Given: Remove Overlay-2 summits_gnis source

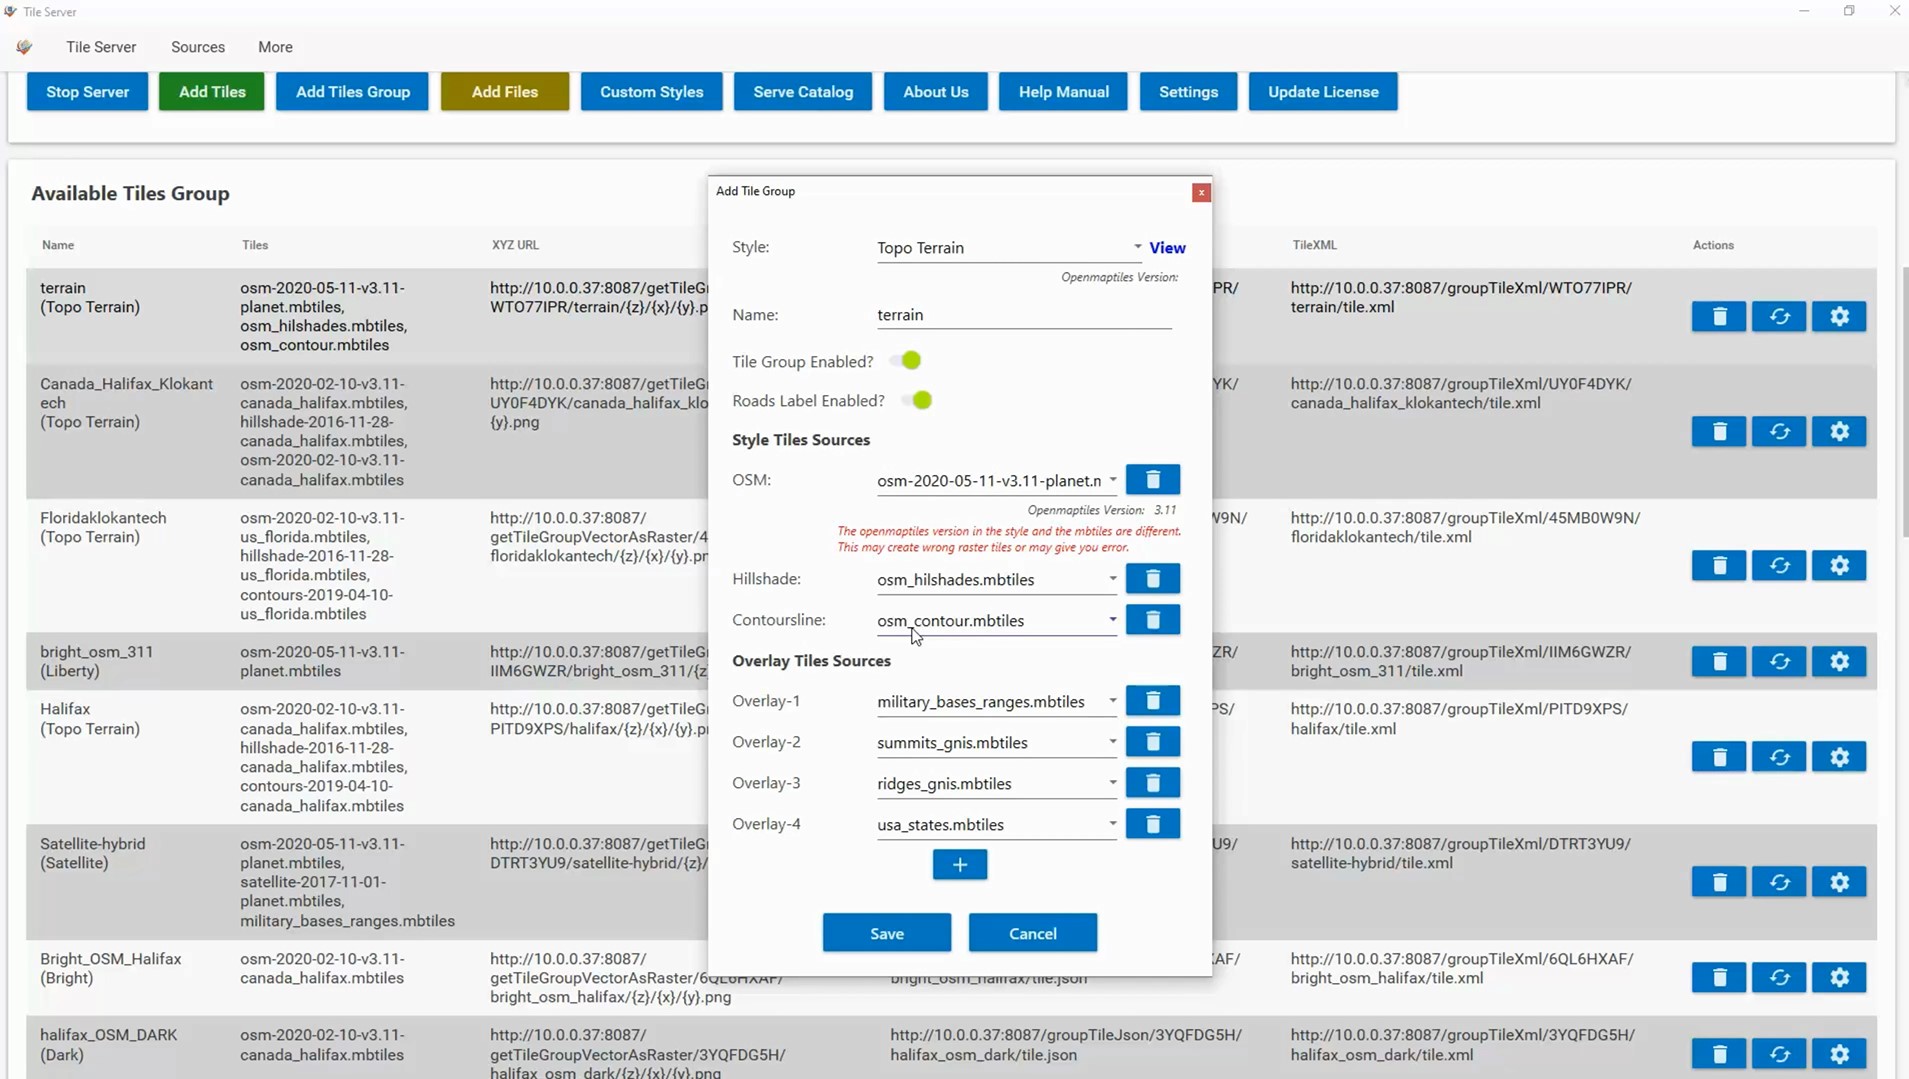Looking at the screenshot, I should tap(1152, 742).
